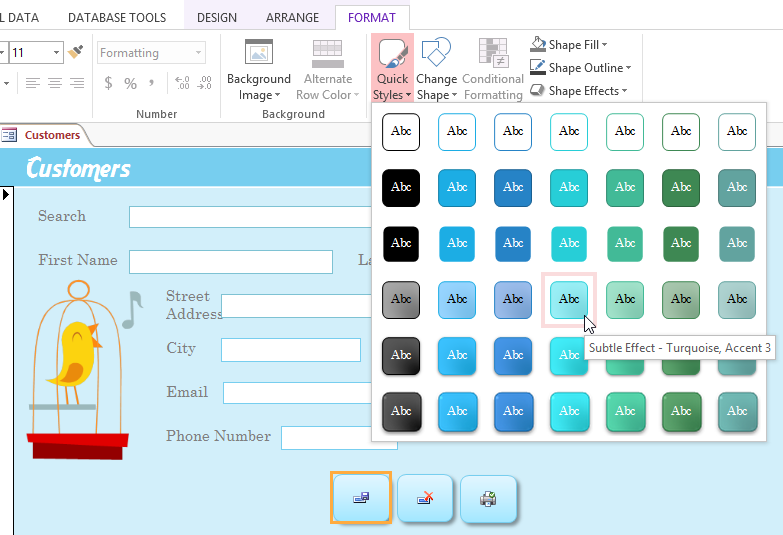The image size is (783, 535).
Task: Align text left
Action: [x=33, y=83]
